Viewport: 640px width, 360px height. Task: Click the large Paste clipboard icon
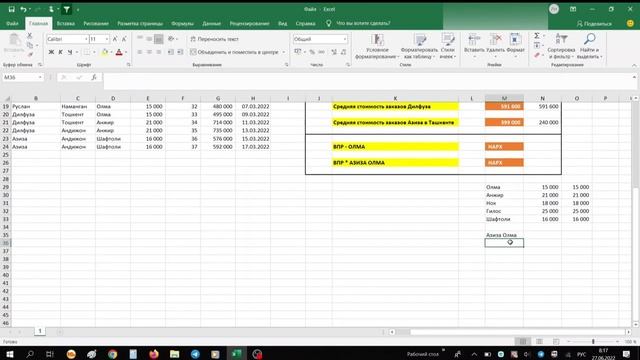14,40
